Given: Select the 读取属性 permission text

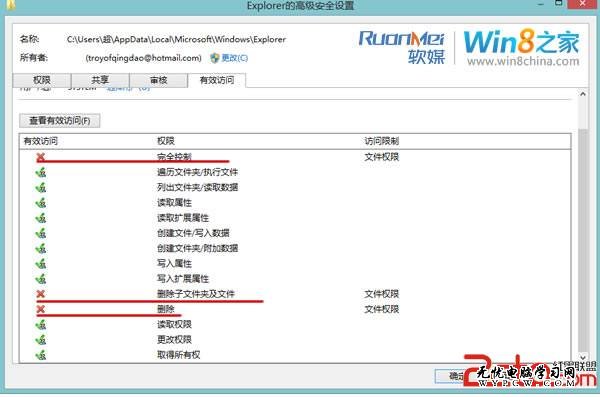Looking at the screenshot, I should tap(174, 203).
